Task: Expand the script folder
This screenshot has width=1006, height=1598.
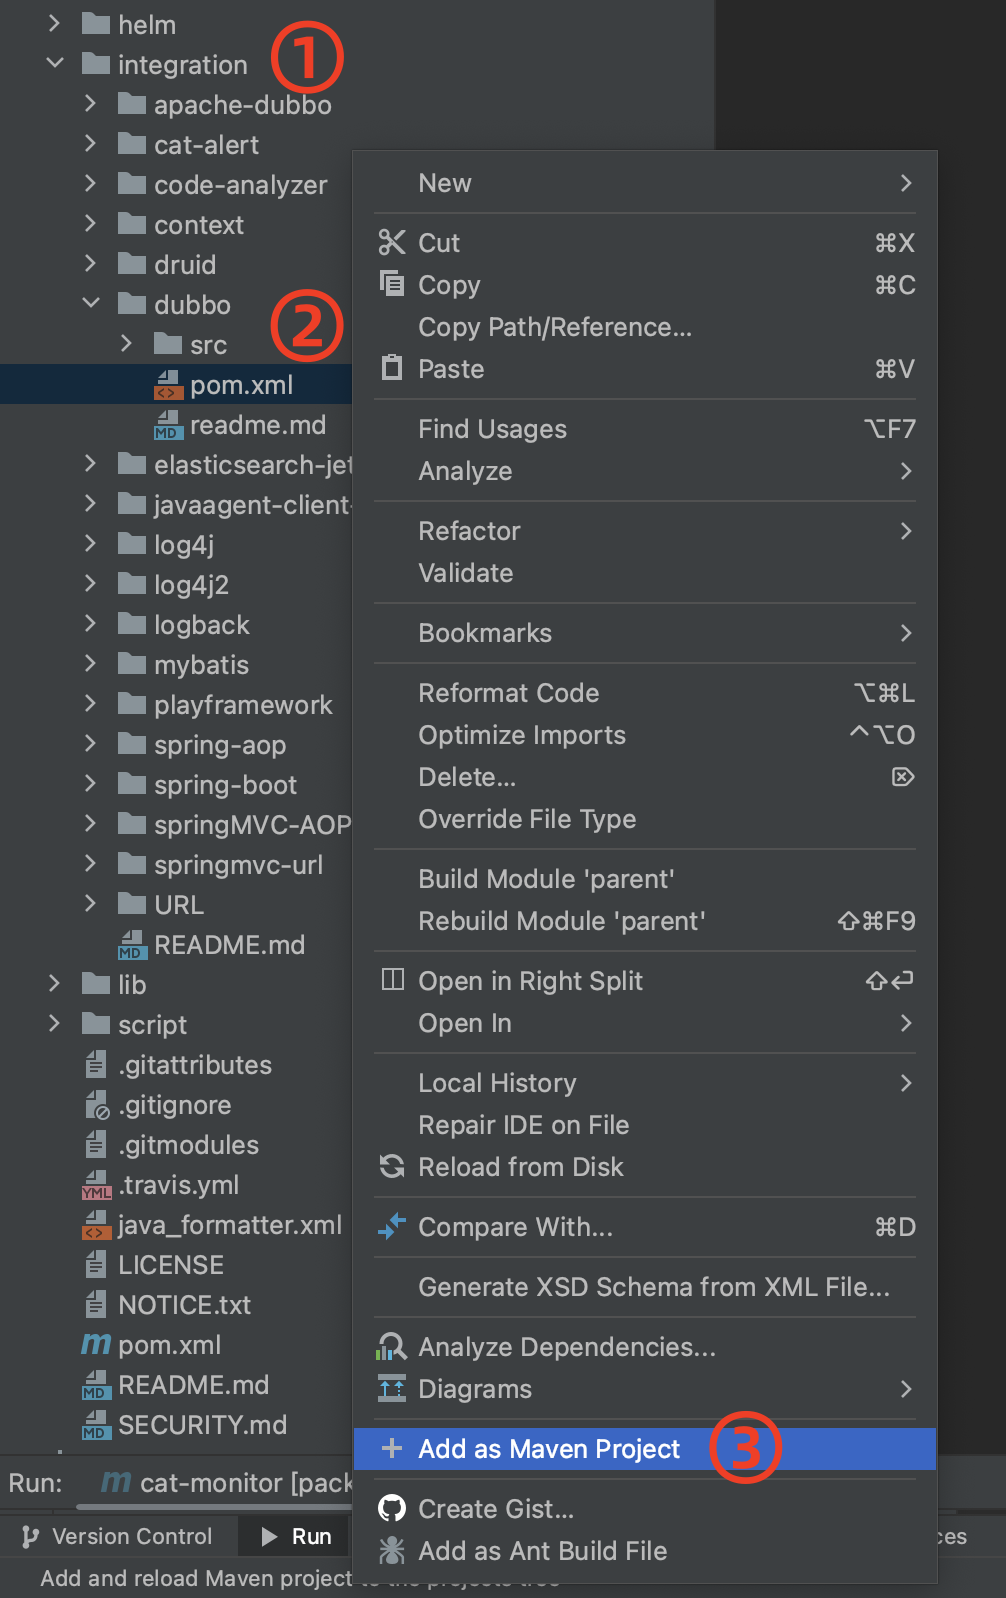Action: tap(55, 1023)
